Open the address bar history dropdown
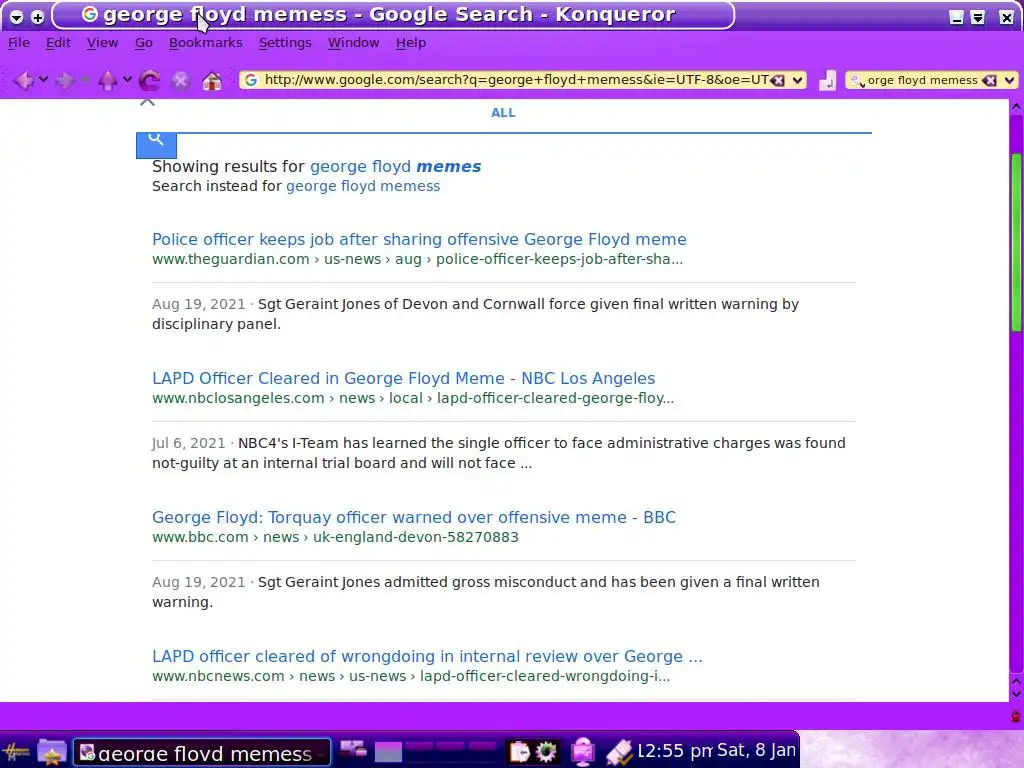The width and height of the screenshot is (1024, 768). [797, 80]
